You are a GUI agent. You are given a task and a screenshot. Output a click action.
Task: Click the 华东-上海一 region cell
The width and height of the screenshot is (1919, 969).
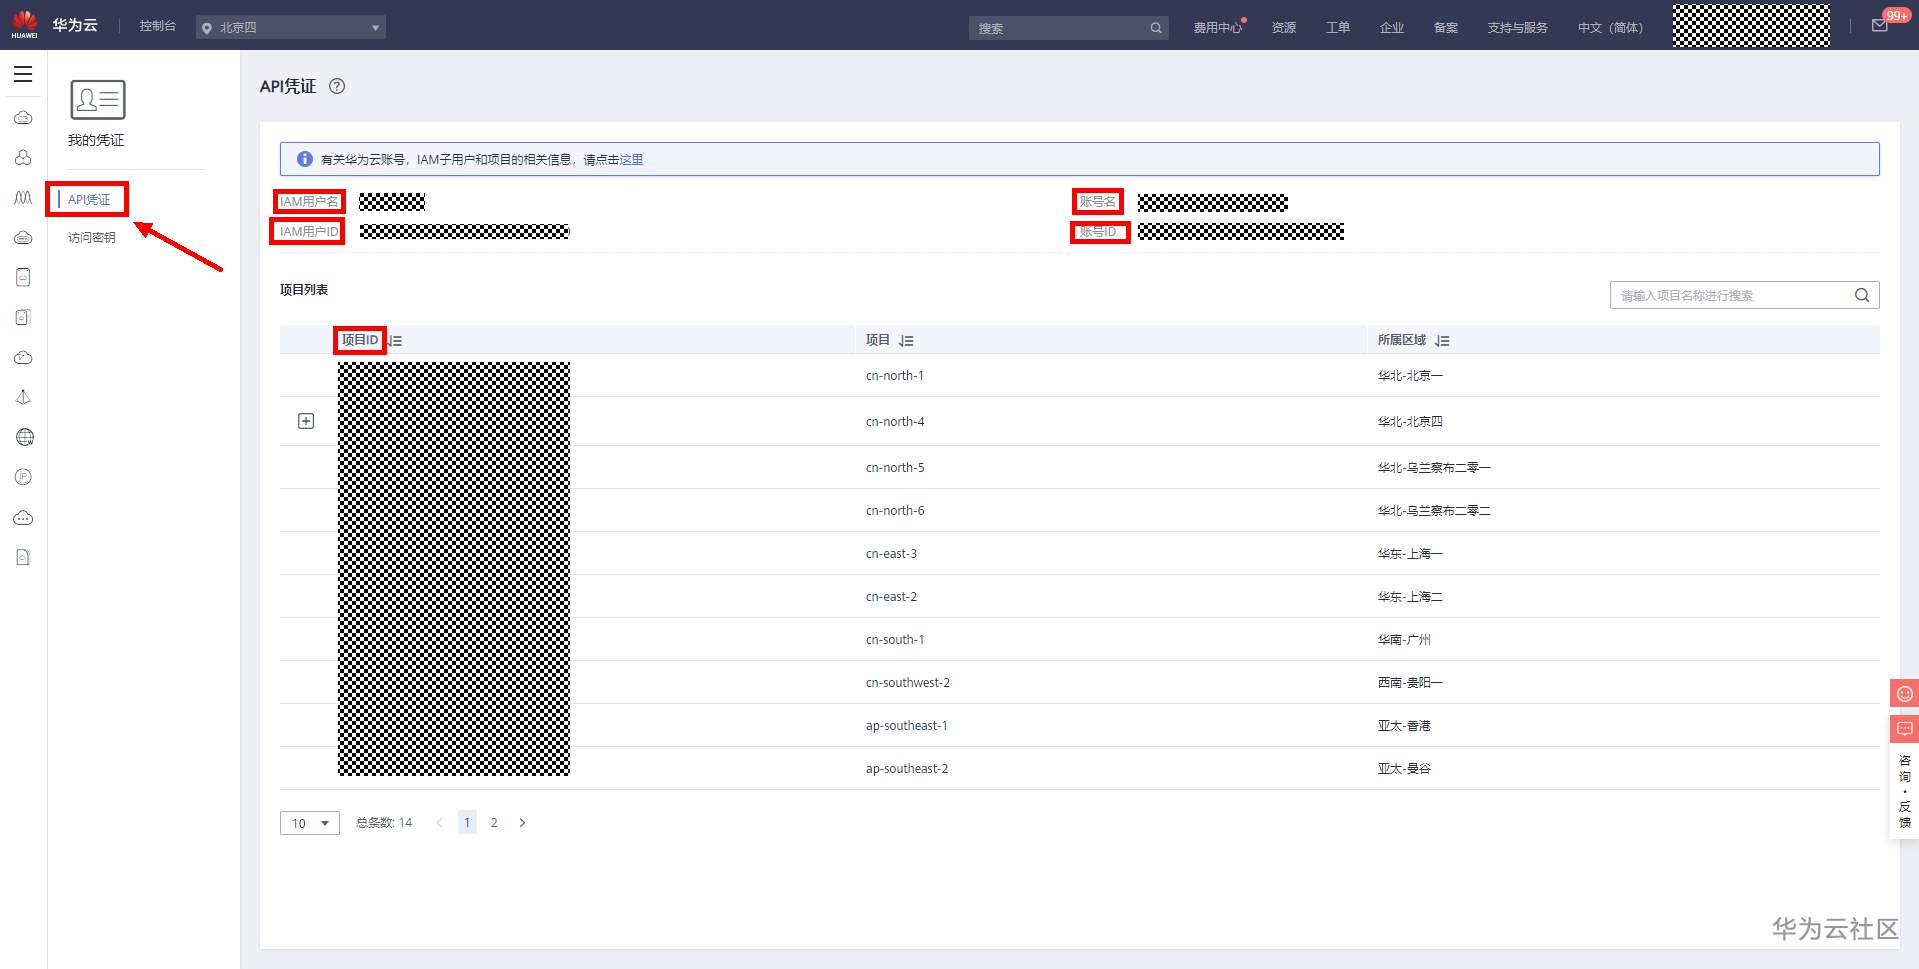click(1410, 554)
